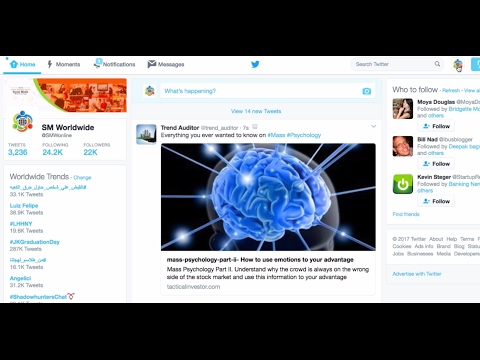Open the blue brain image
Viewport: 480px width, 360px height.
click(x=268, y=197)
